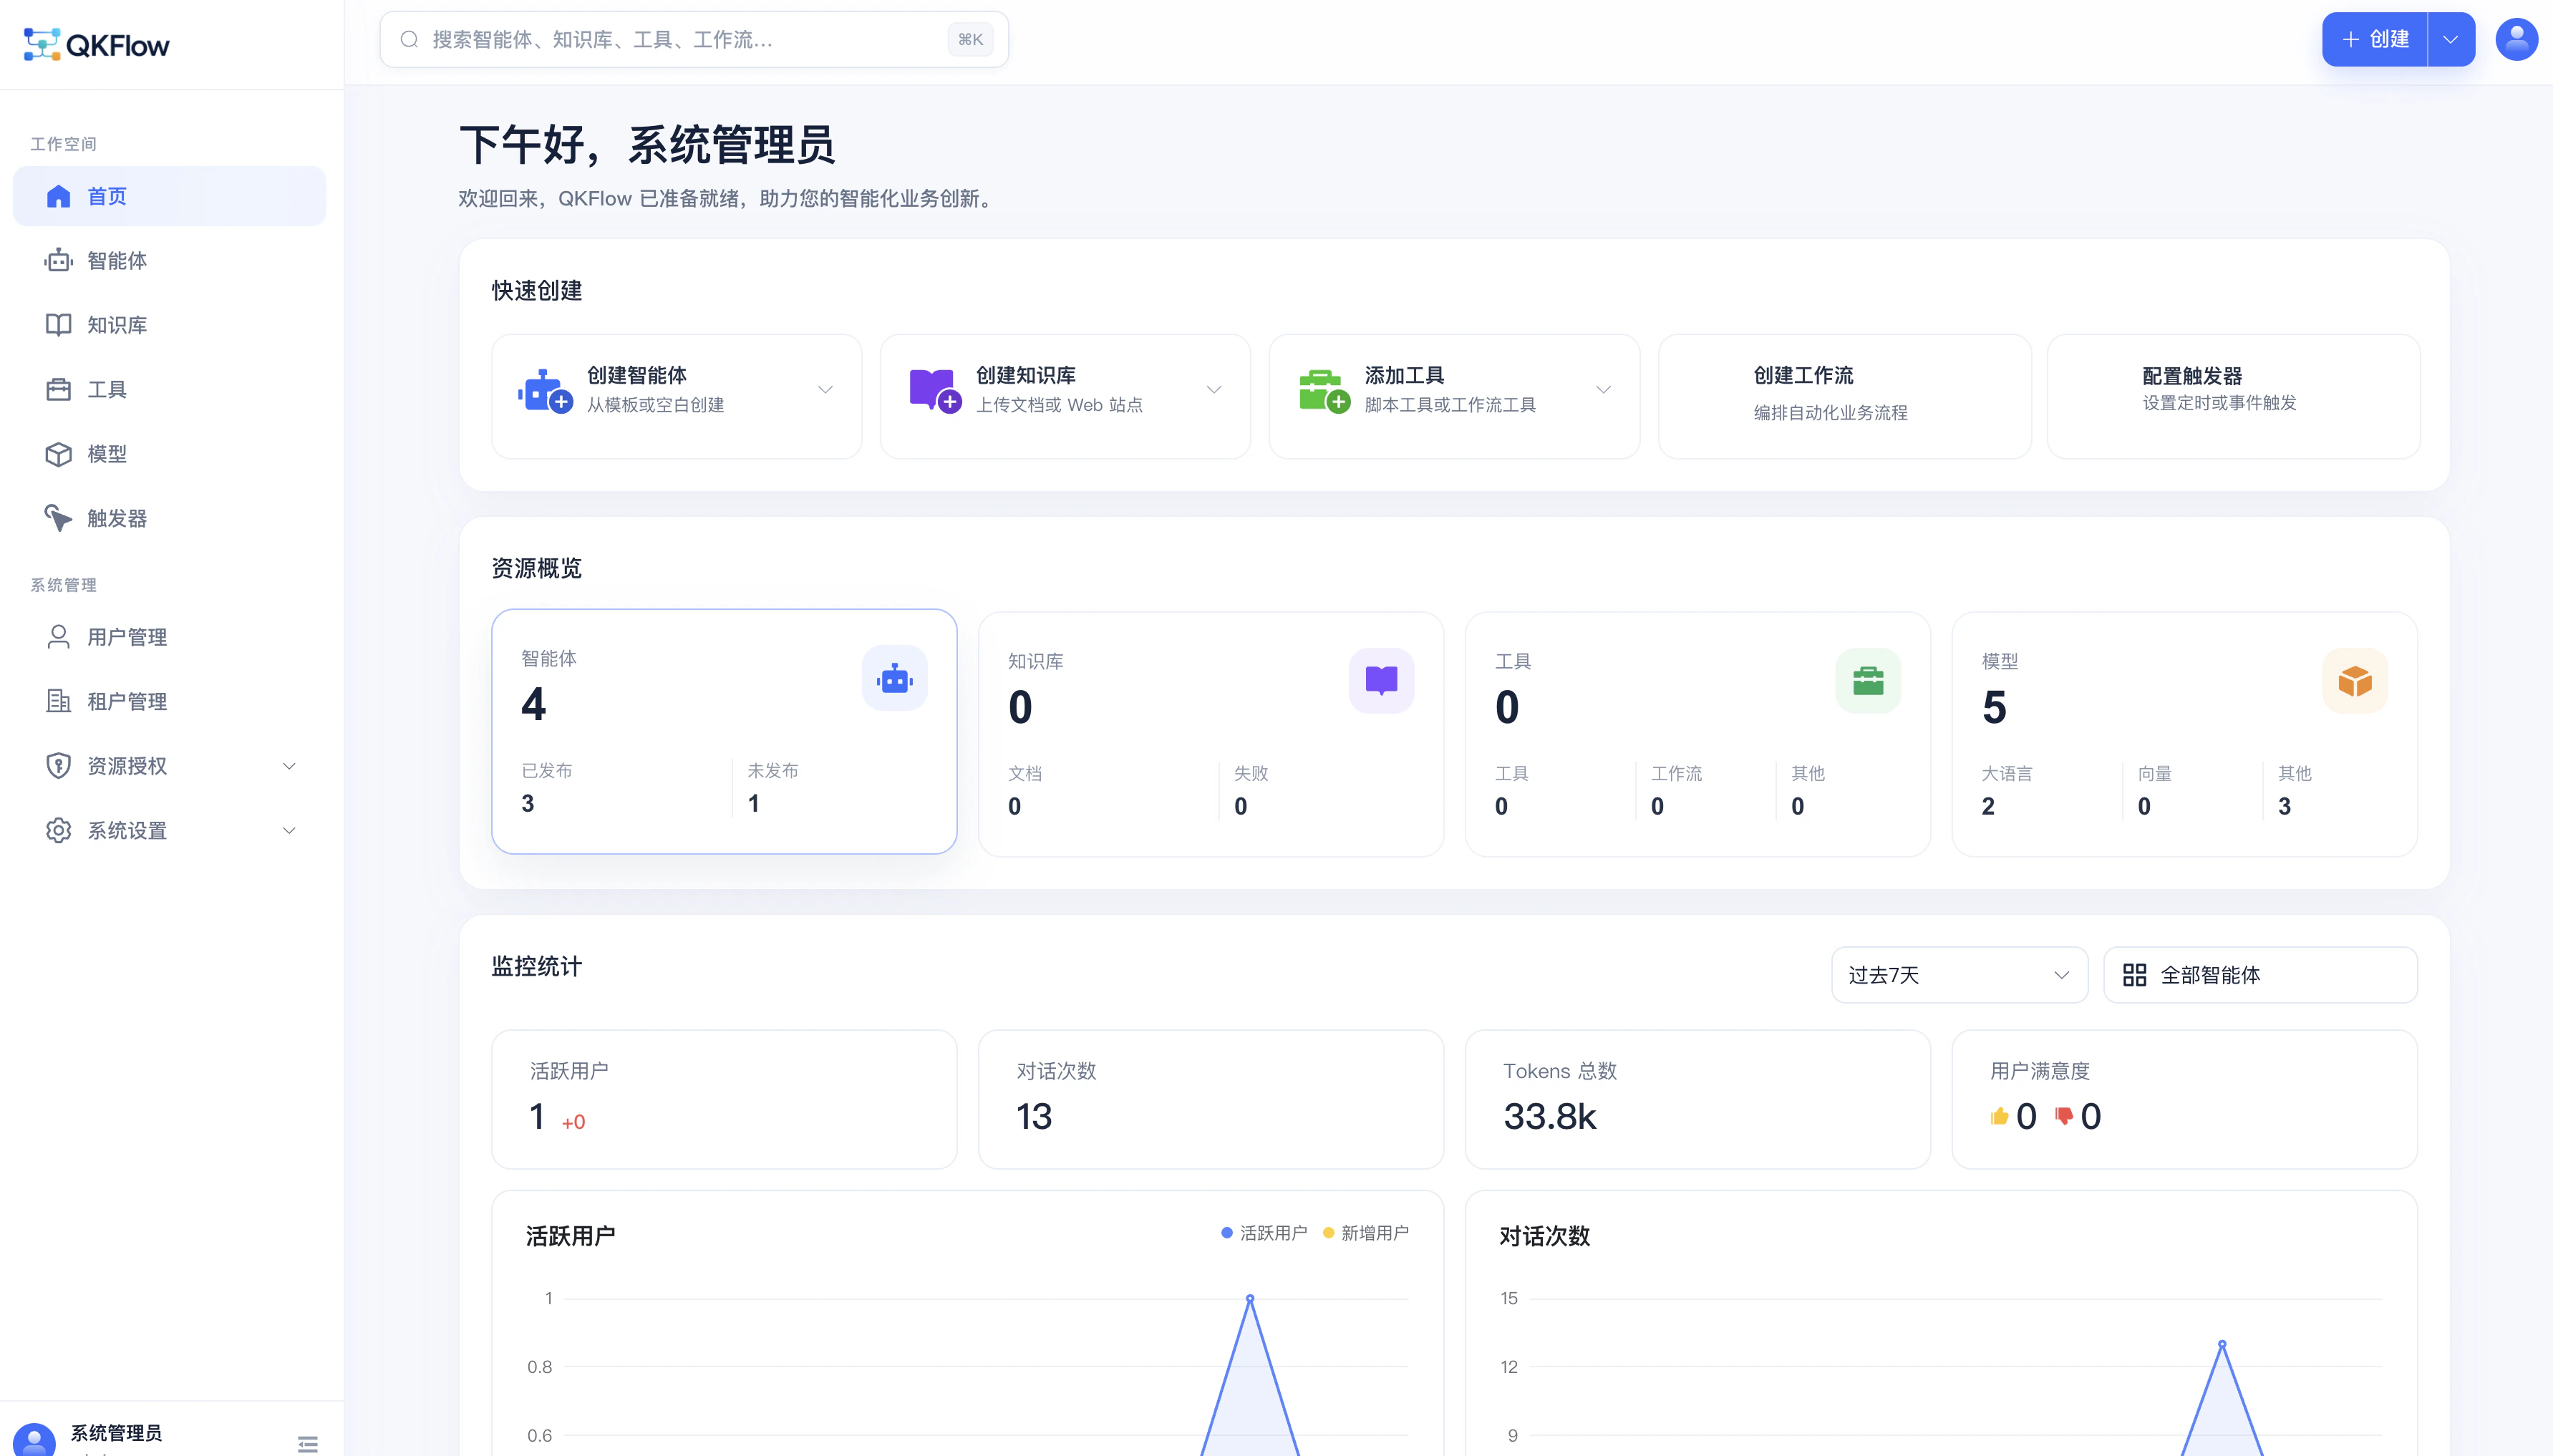Click the 系统设置 gear icon

pyautogui.click(x=59, y=830)
